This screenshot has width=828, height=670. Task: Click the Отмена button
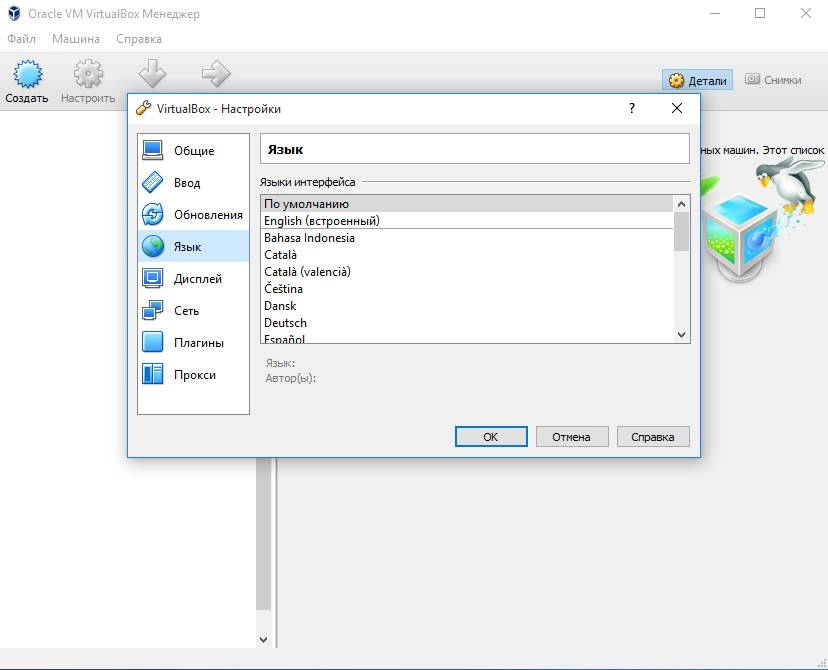click(571, 437)
